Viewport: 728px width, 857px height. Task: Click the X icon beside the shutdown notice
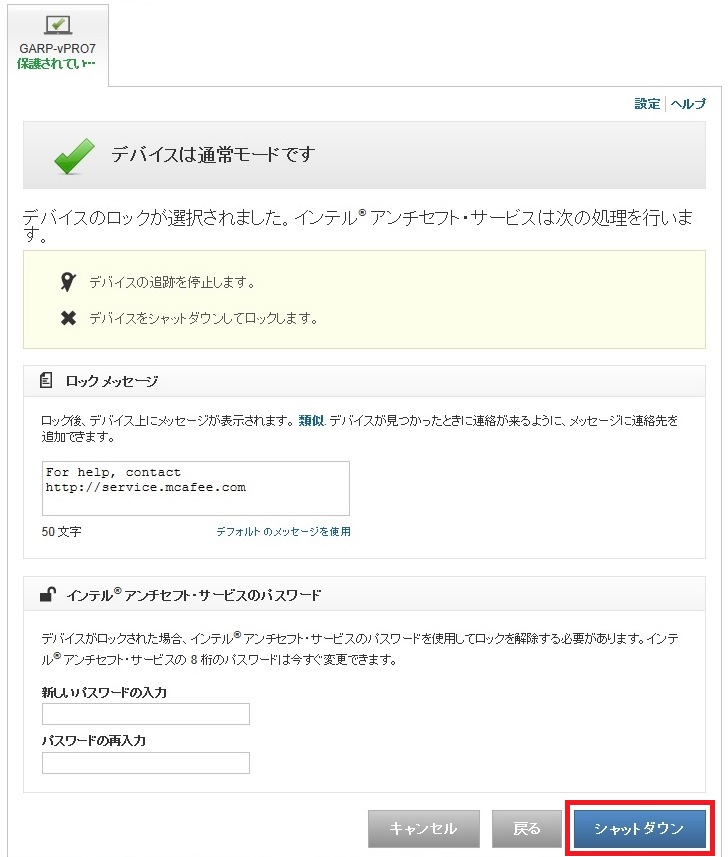pos(68,319)
